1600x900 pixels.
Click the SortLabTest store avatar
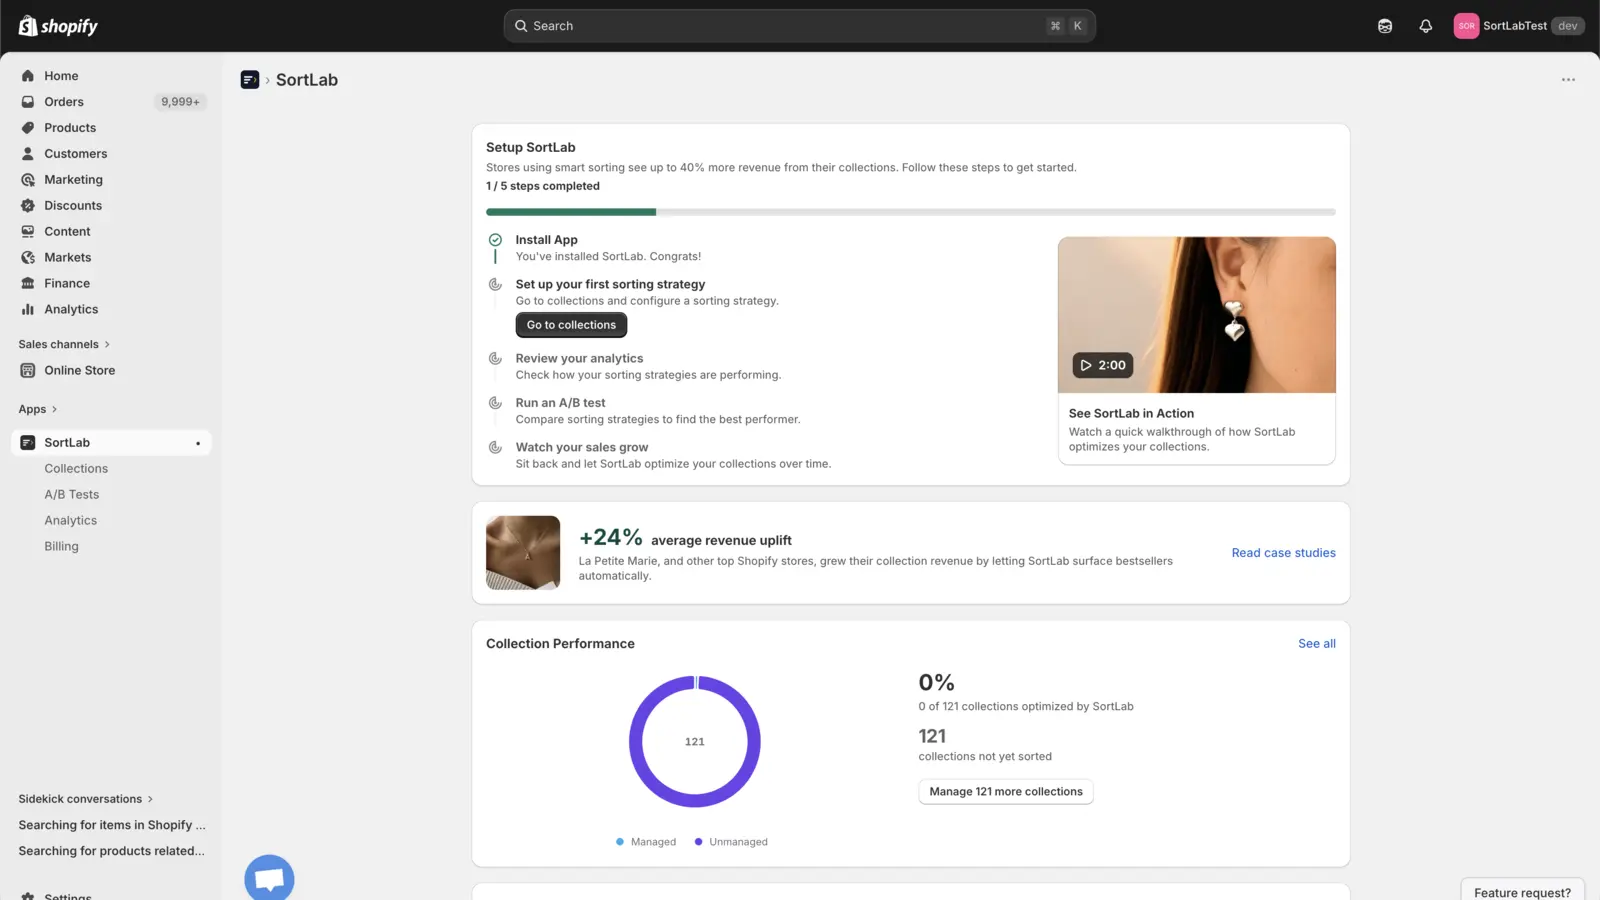(x=1466, y=26)
